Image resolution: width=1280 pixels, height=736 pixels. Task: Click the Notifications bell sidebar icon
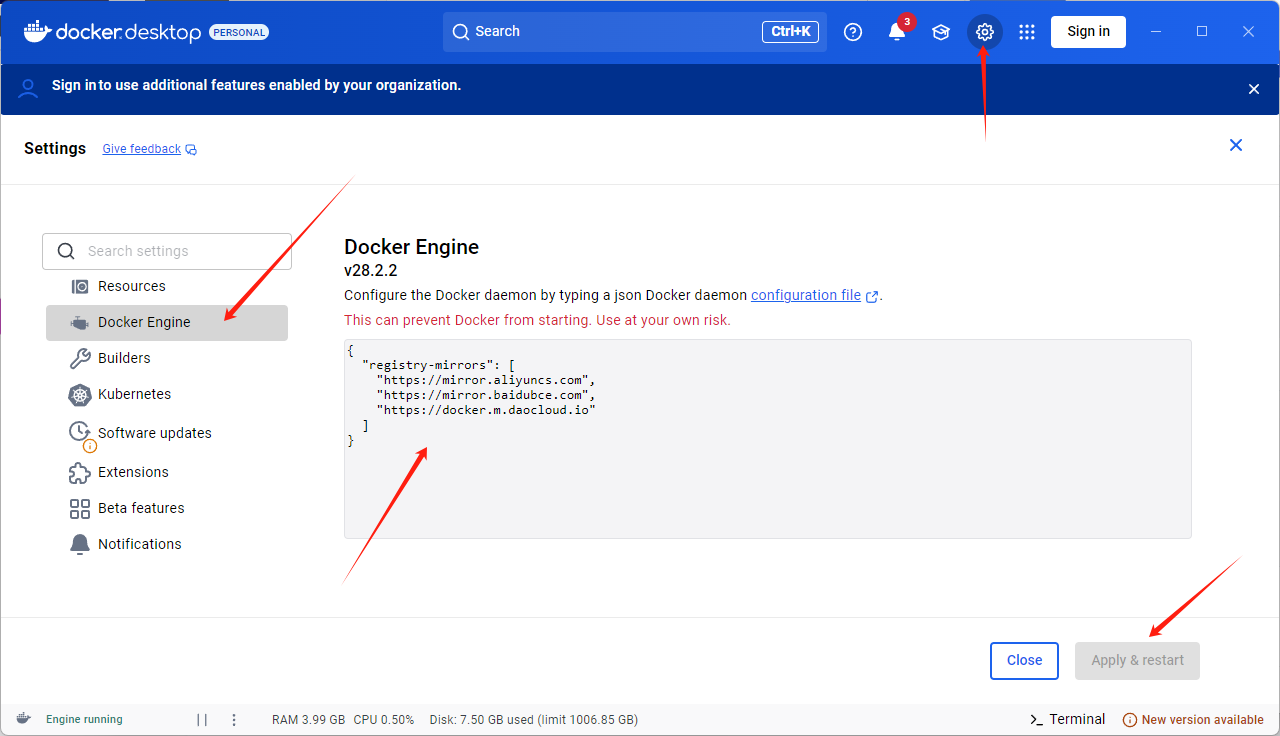pyautogui.click(x=80, y=544)
